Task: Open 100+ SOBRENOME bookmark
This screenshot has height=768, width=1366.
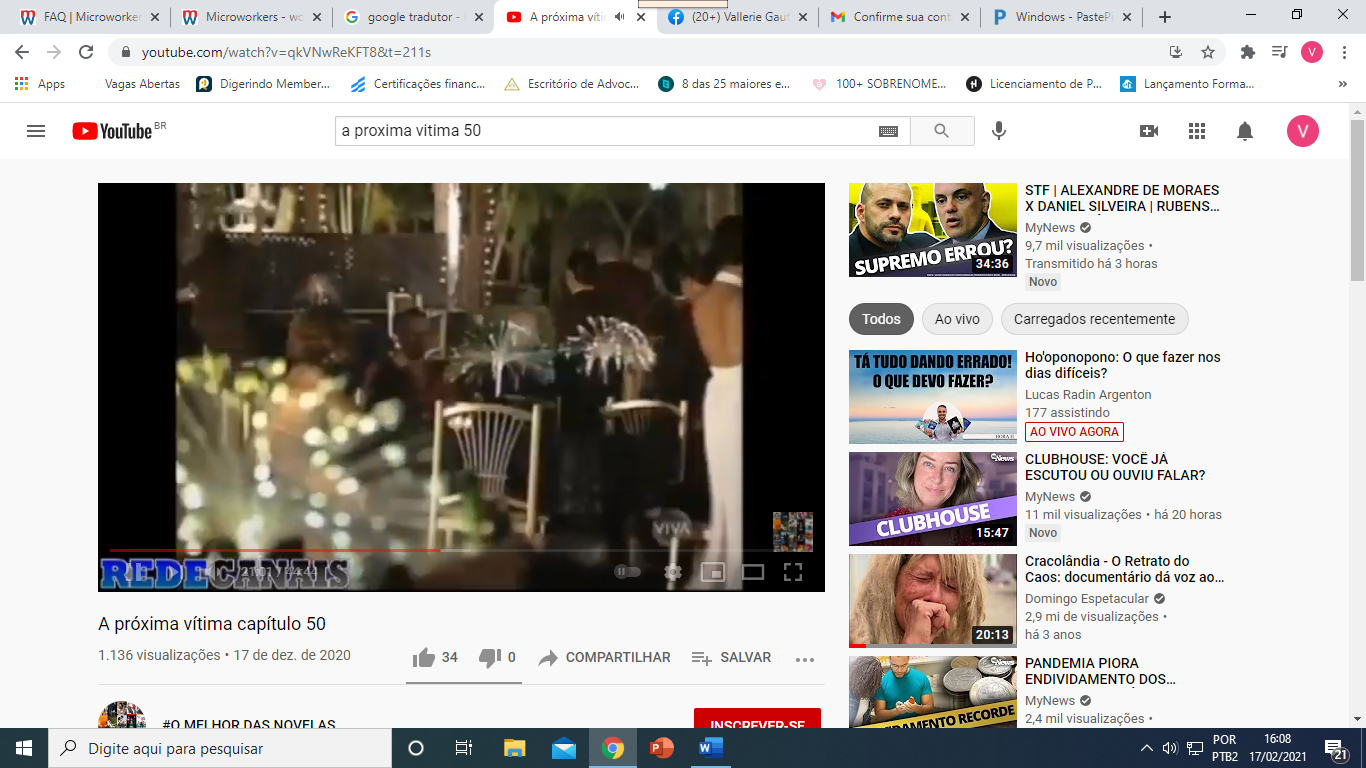Action: (879, 84)
